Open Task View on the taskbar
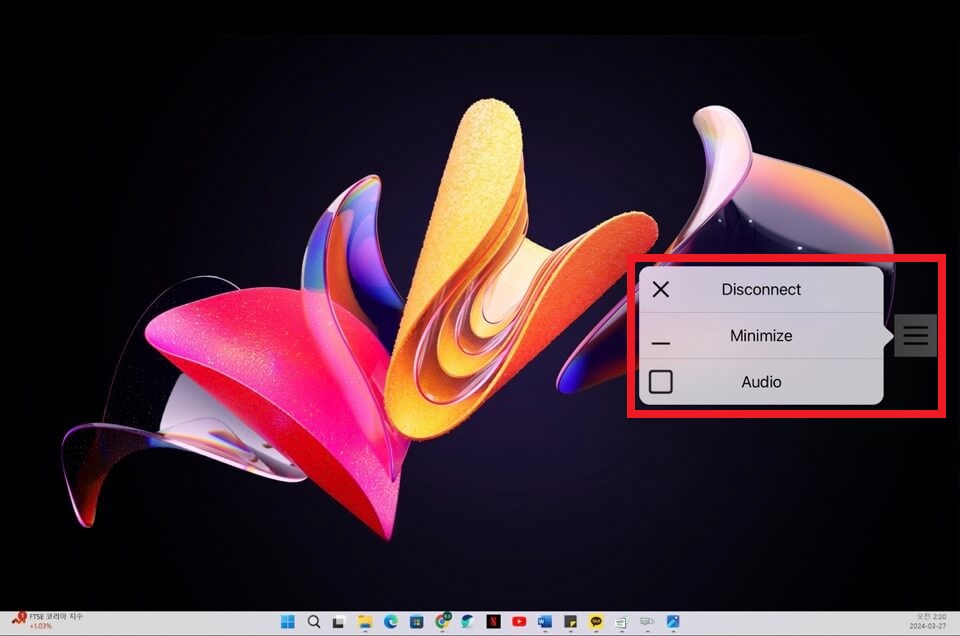This screenshot has width=960, height=636. 339,622
